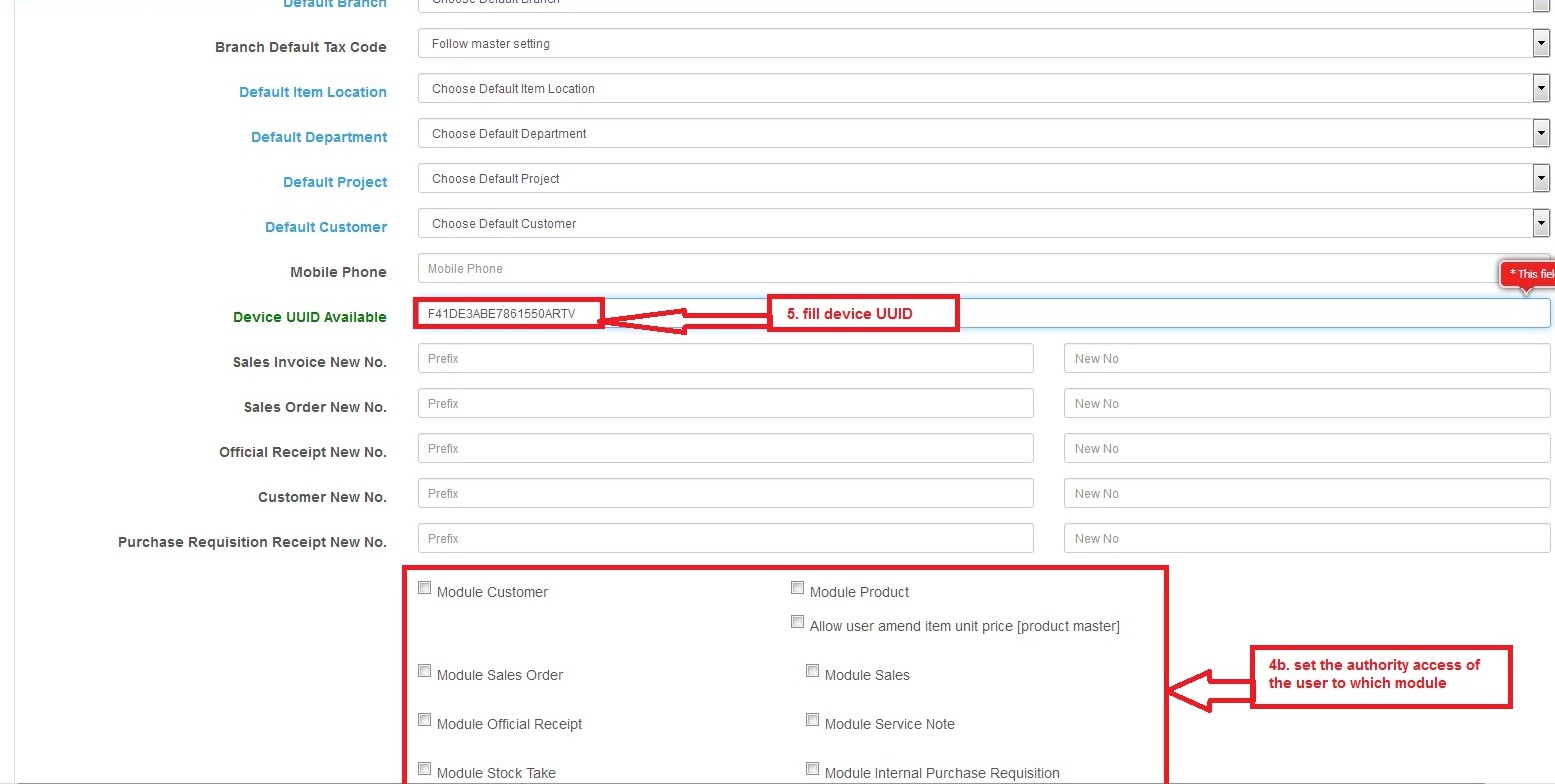Open the Default Department dropdown
Screen dimensions: 1555x784
tap(983, 134)
